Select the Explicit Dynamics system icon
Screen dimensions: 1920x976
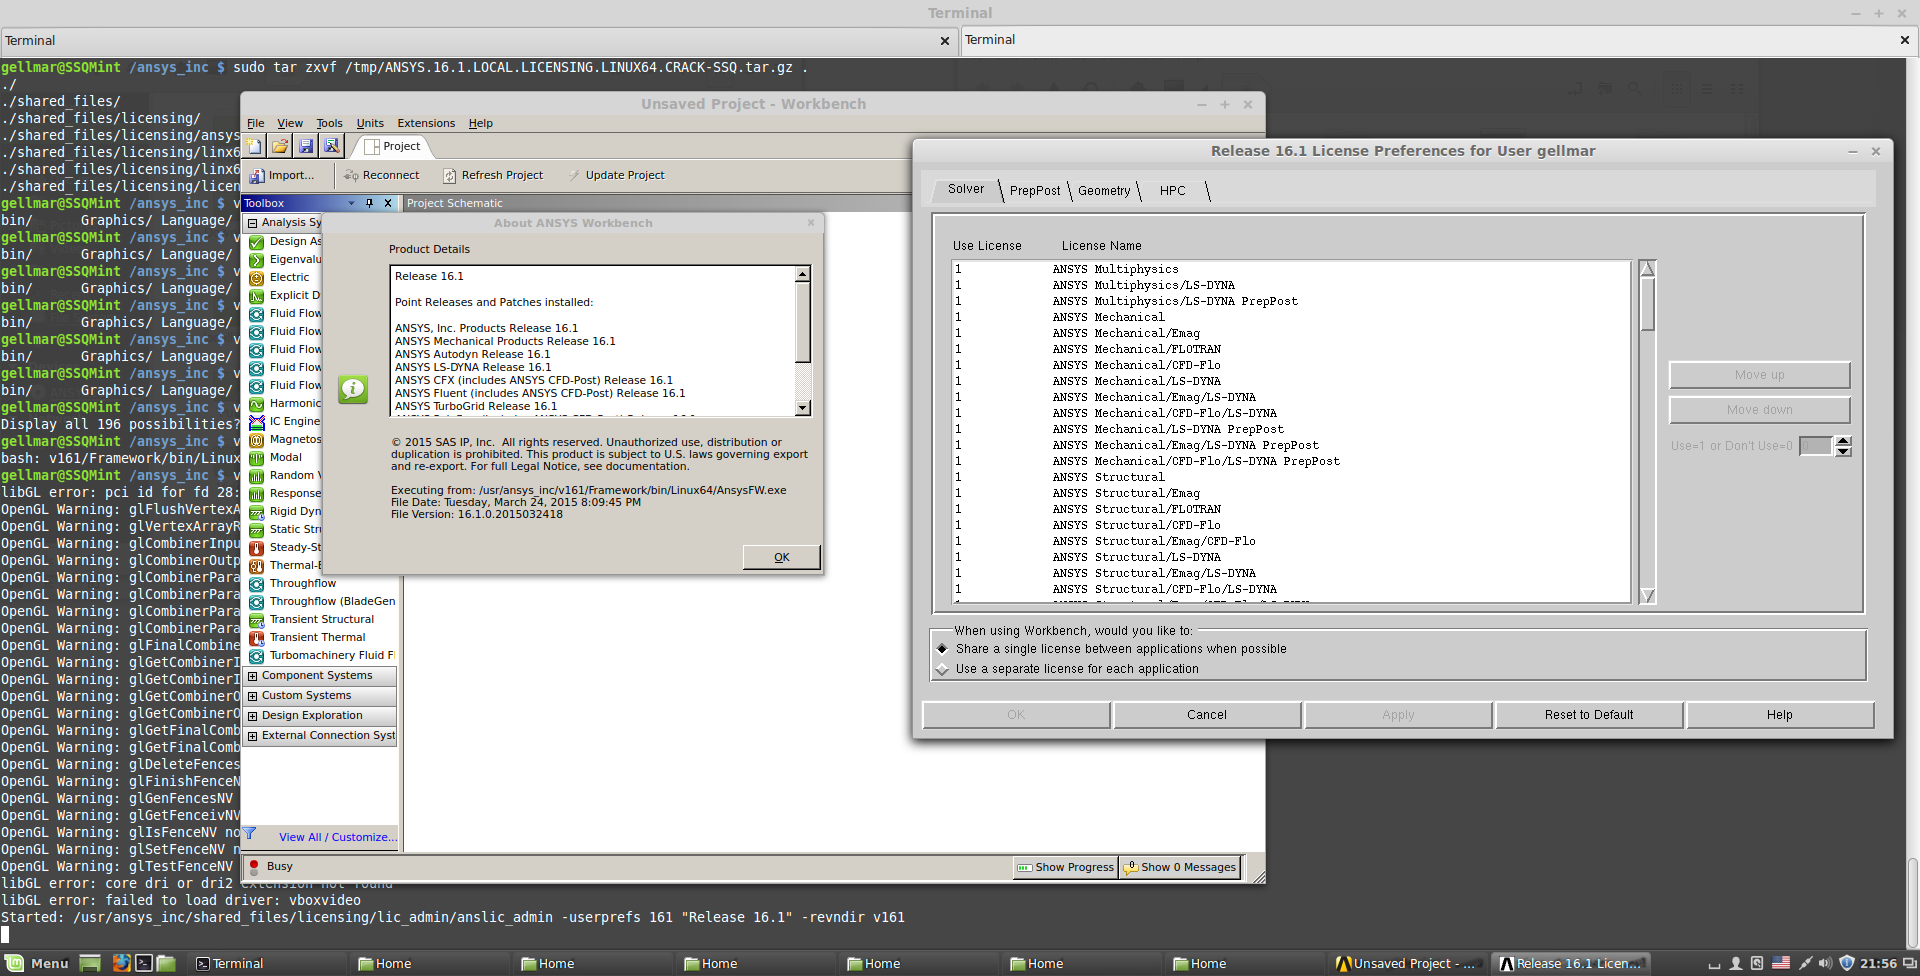point(256,296)
